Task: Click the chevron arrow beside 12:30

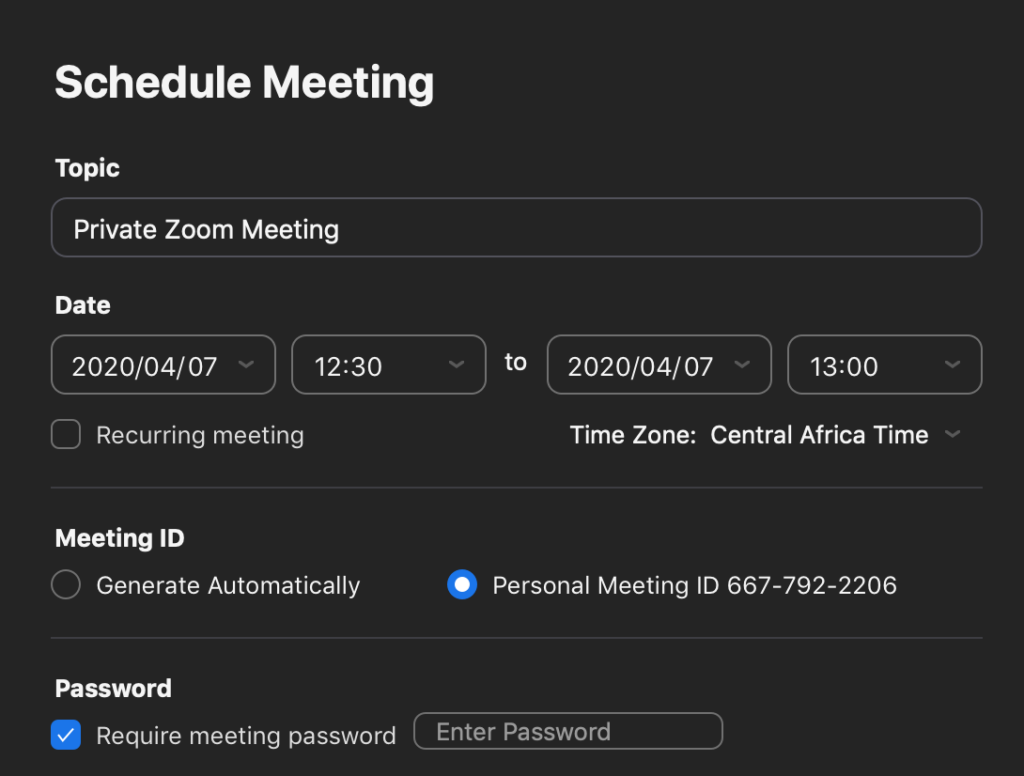Action: (x=456, y=365)
